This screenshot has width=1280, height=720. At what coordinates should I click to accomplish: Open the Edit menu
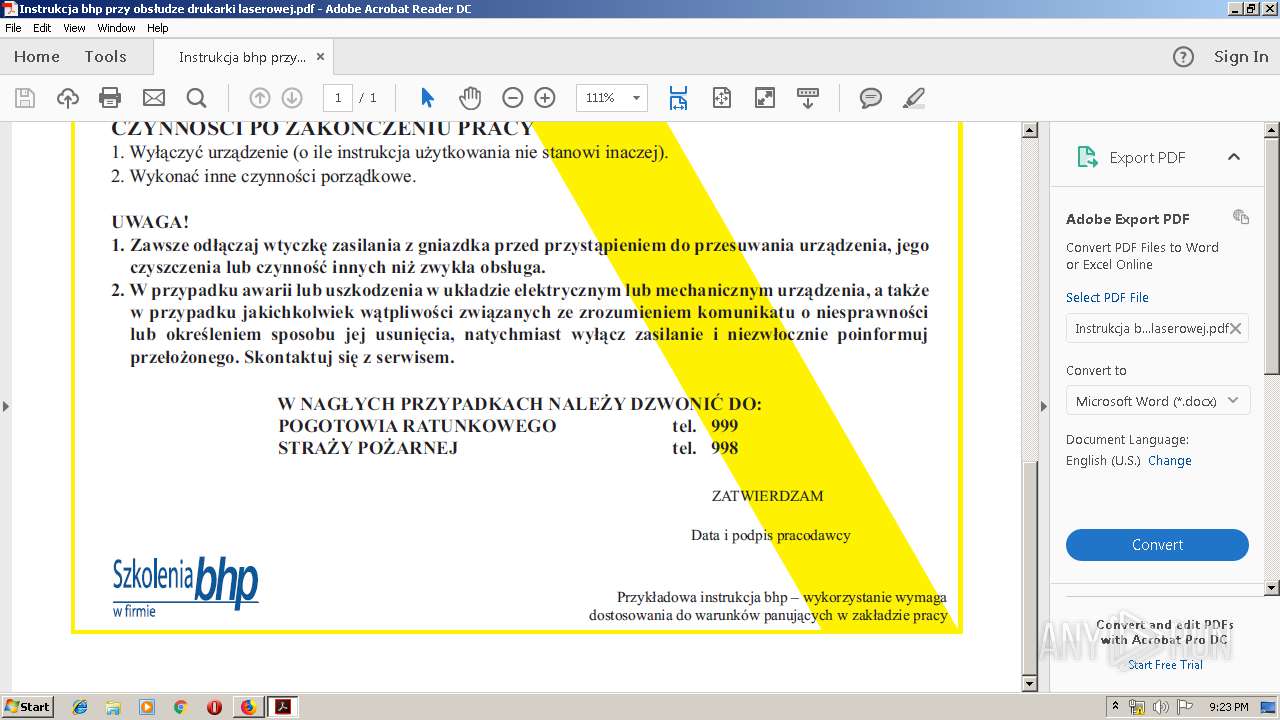point(42,28)
